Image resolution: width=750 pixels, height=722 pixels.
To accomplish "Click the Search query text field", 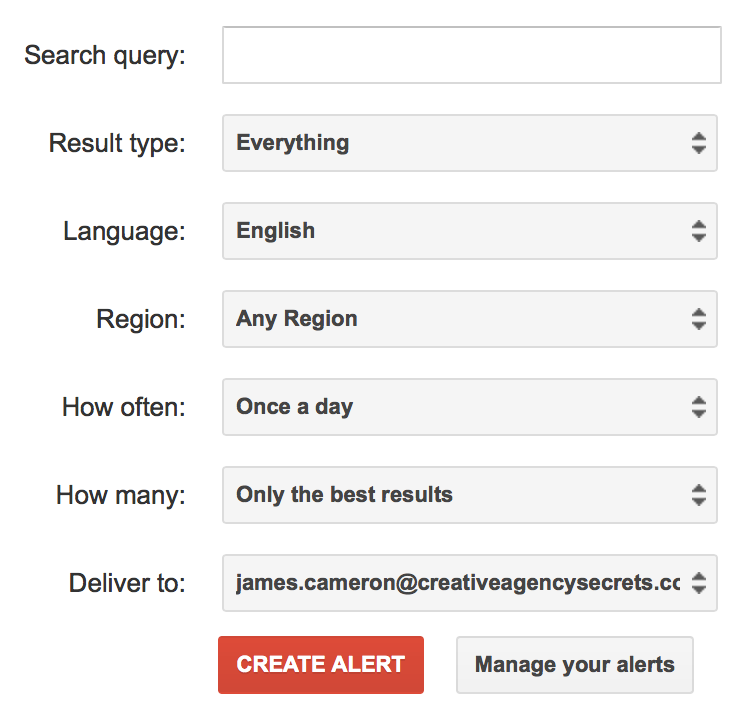I will pyautogui.click(x=472, y=55).
